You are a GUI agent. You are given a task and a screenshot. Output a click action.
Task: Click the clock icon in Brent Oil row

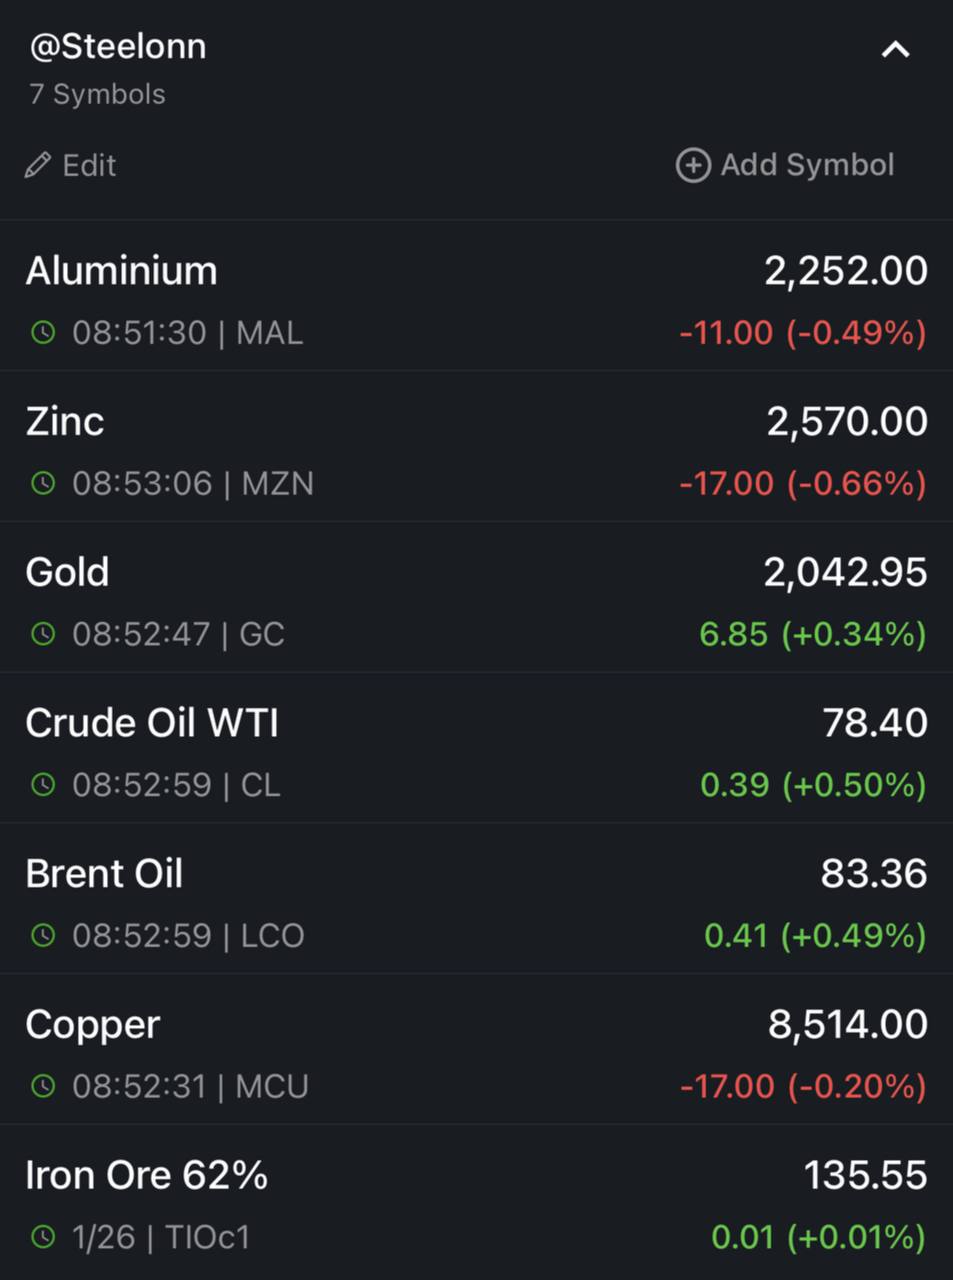[43, 936]
